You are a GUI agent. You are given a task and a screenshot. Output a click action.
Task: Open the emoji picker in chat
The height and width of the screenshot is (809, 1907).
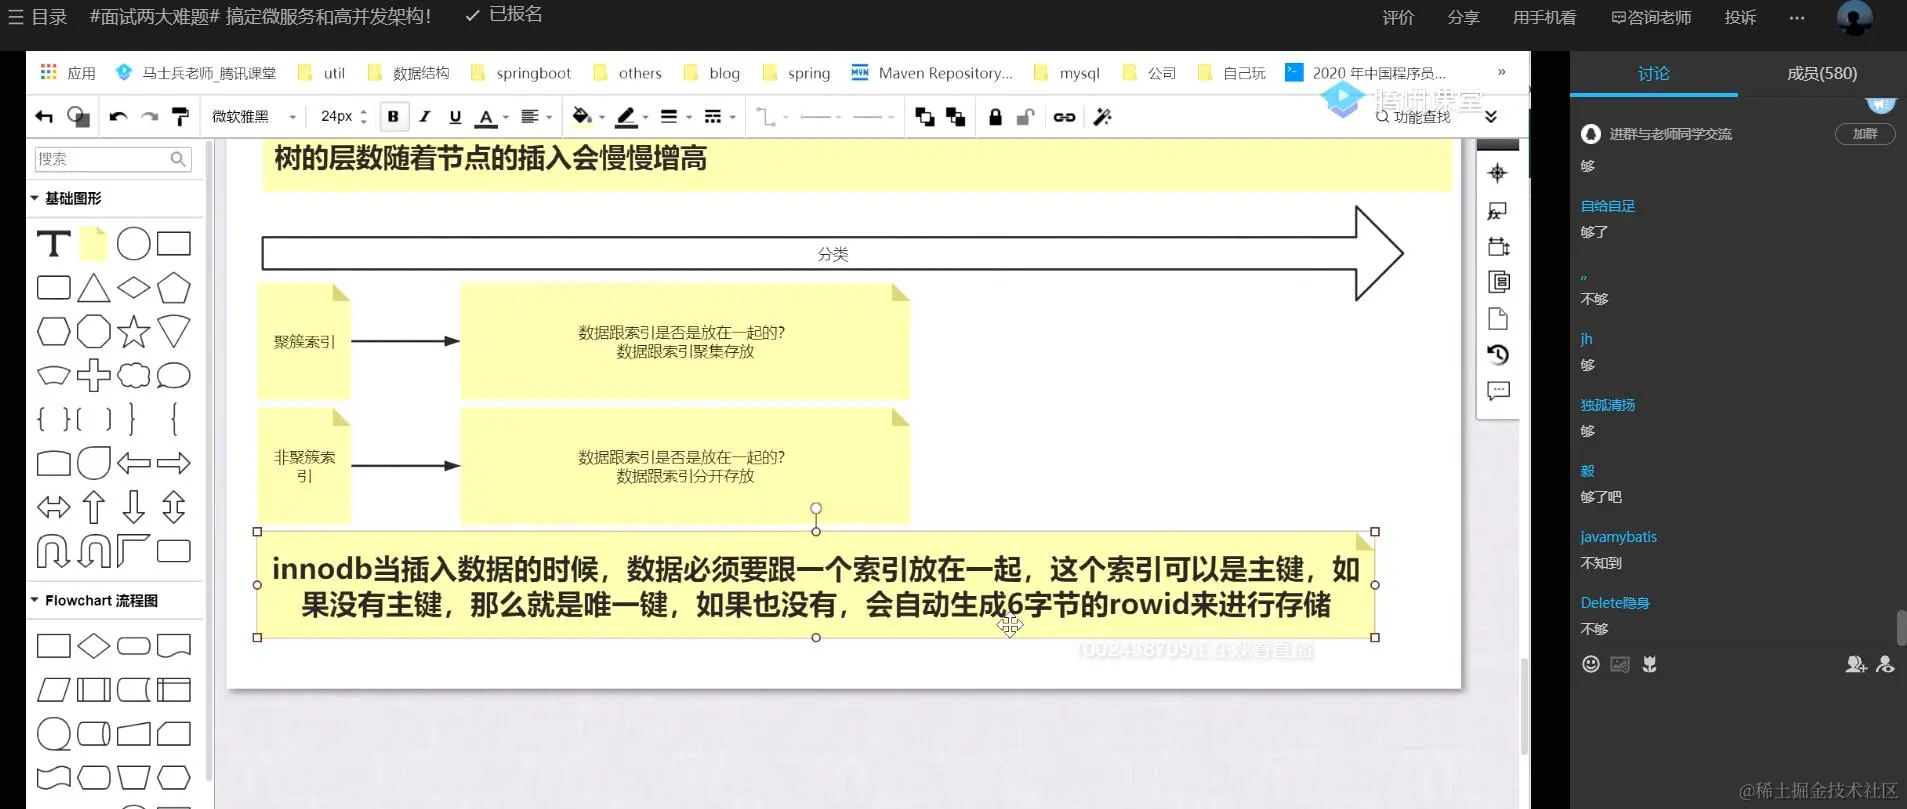tap(1591, 664)
